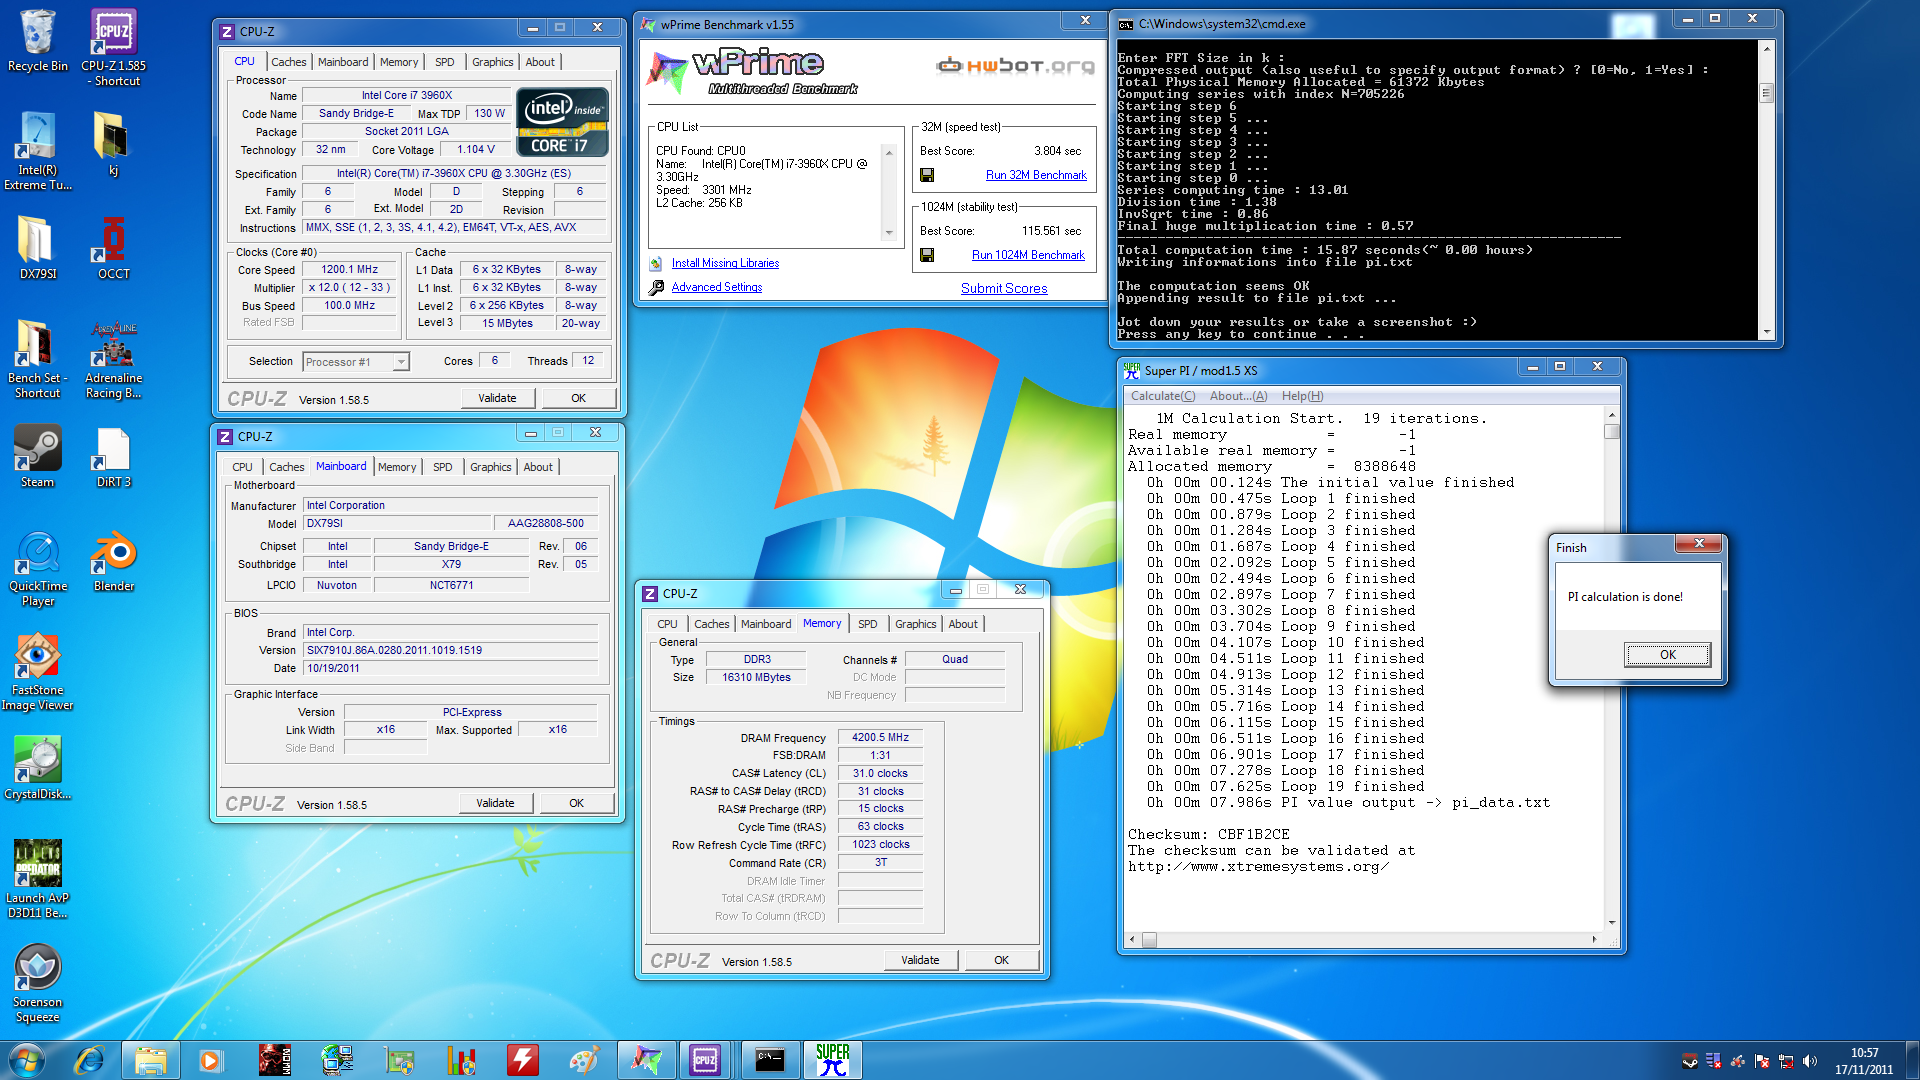Launch QuickTime Player desktop icon
The image size is (1920, 1080).
(37, 568)
